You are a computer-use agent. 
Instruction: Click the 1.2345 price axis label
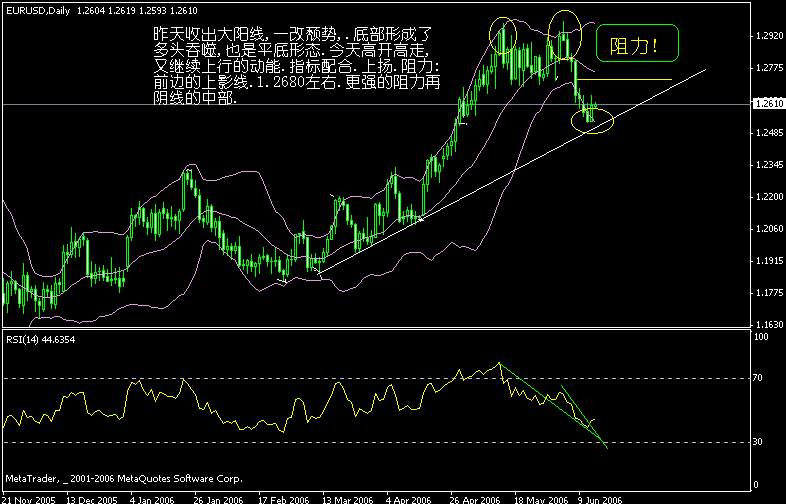tap(768, 165)
